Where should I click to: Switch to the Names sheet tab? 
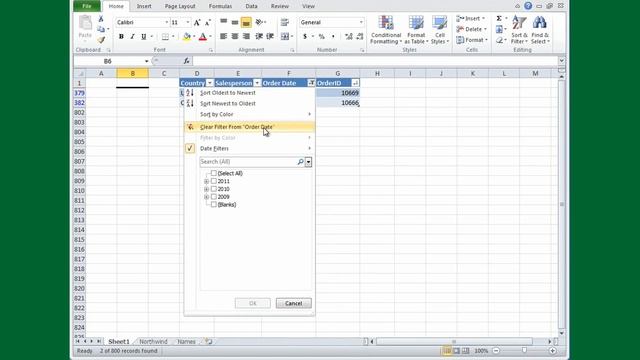click(x=187, y=342)
